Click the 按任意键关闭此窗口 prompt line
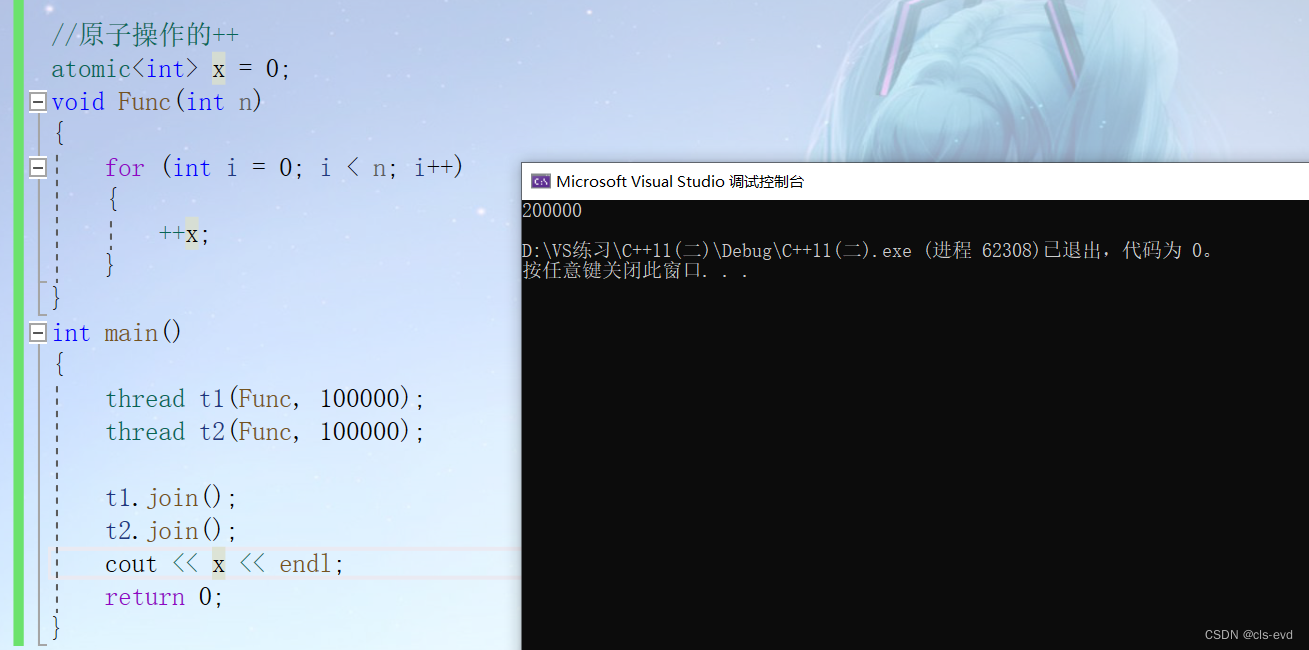 pos(635,271)
